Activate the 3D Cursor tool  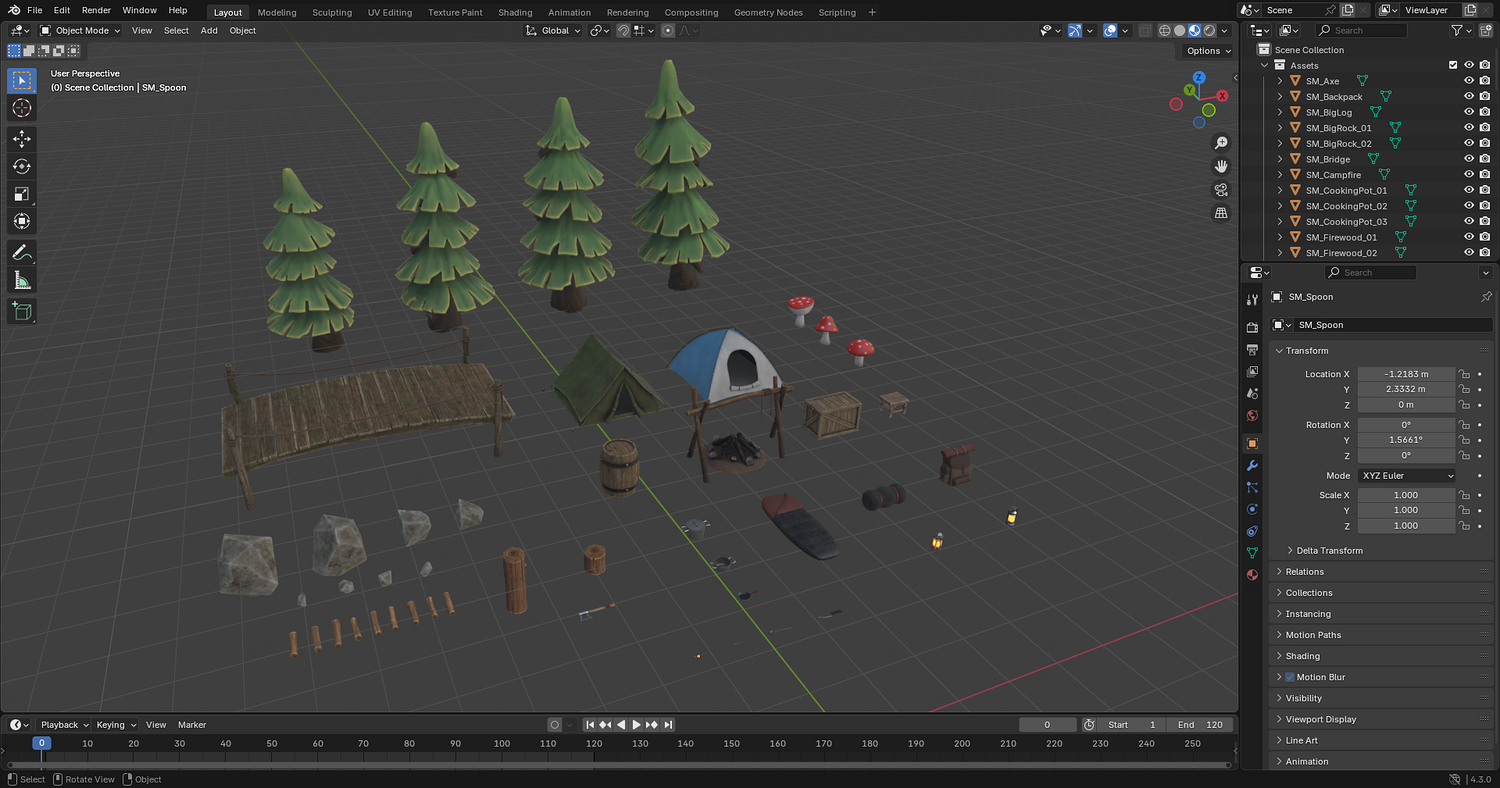click(x=22, y=108)
